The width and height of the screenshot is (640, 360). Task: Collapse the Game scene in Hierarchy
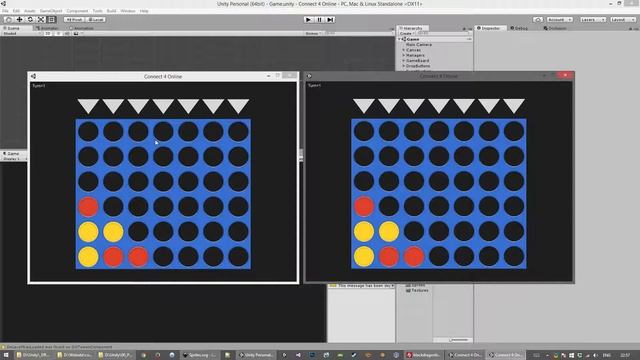click(x=400, y=39)
